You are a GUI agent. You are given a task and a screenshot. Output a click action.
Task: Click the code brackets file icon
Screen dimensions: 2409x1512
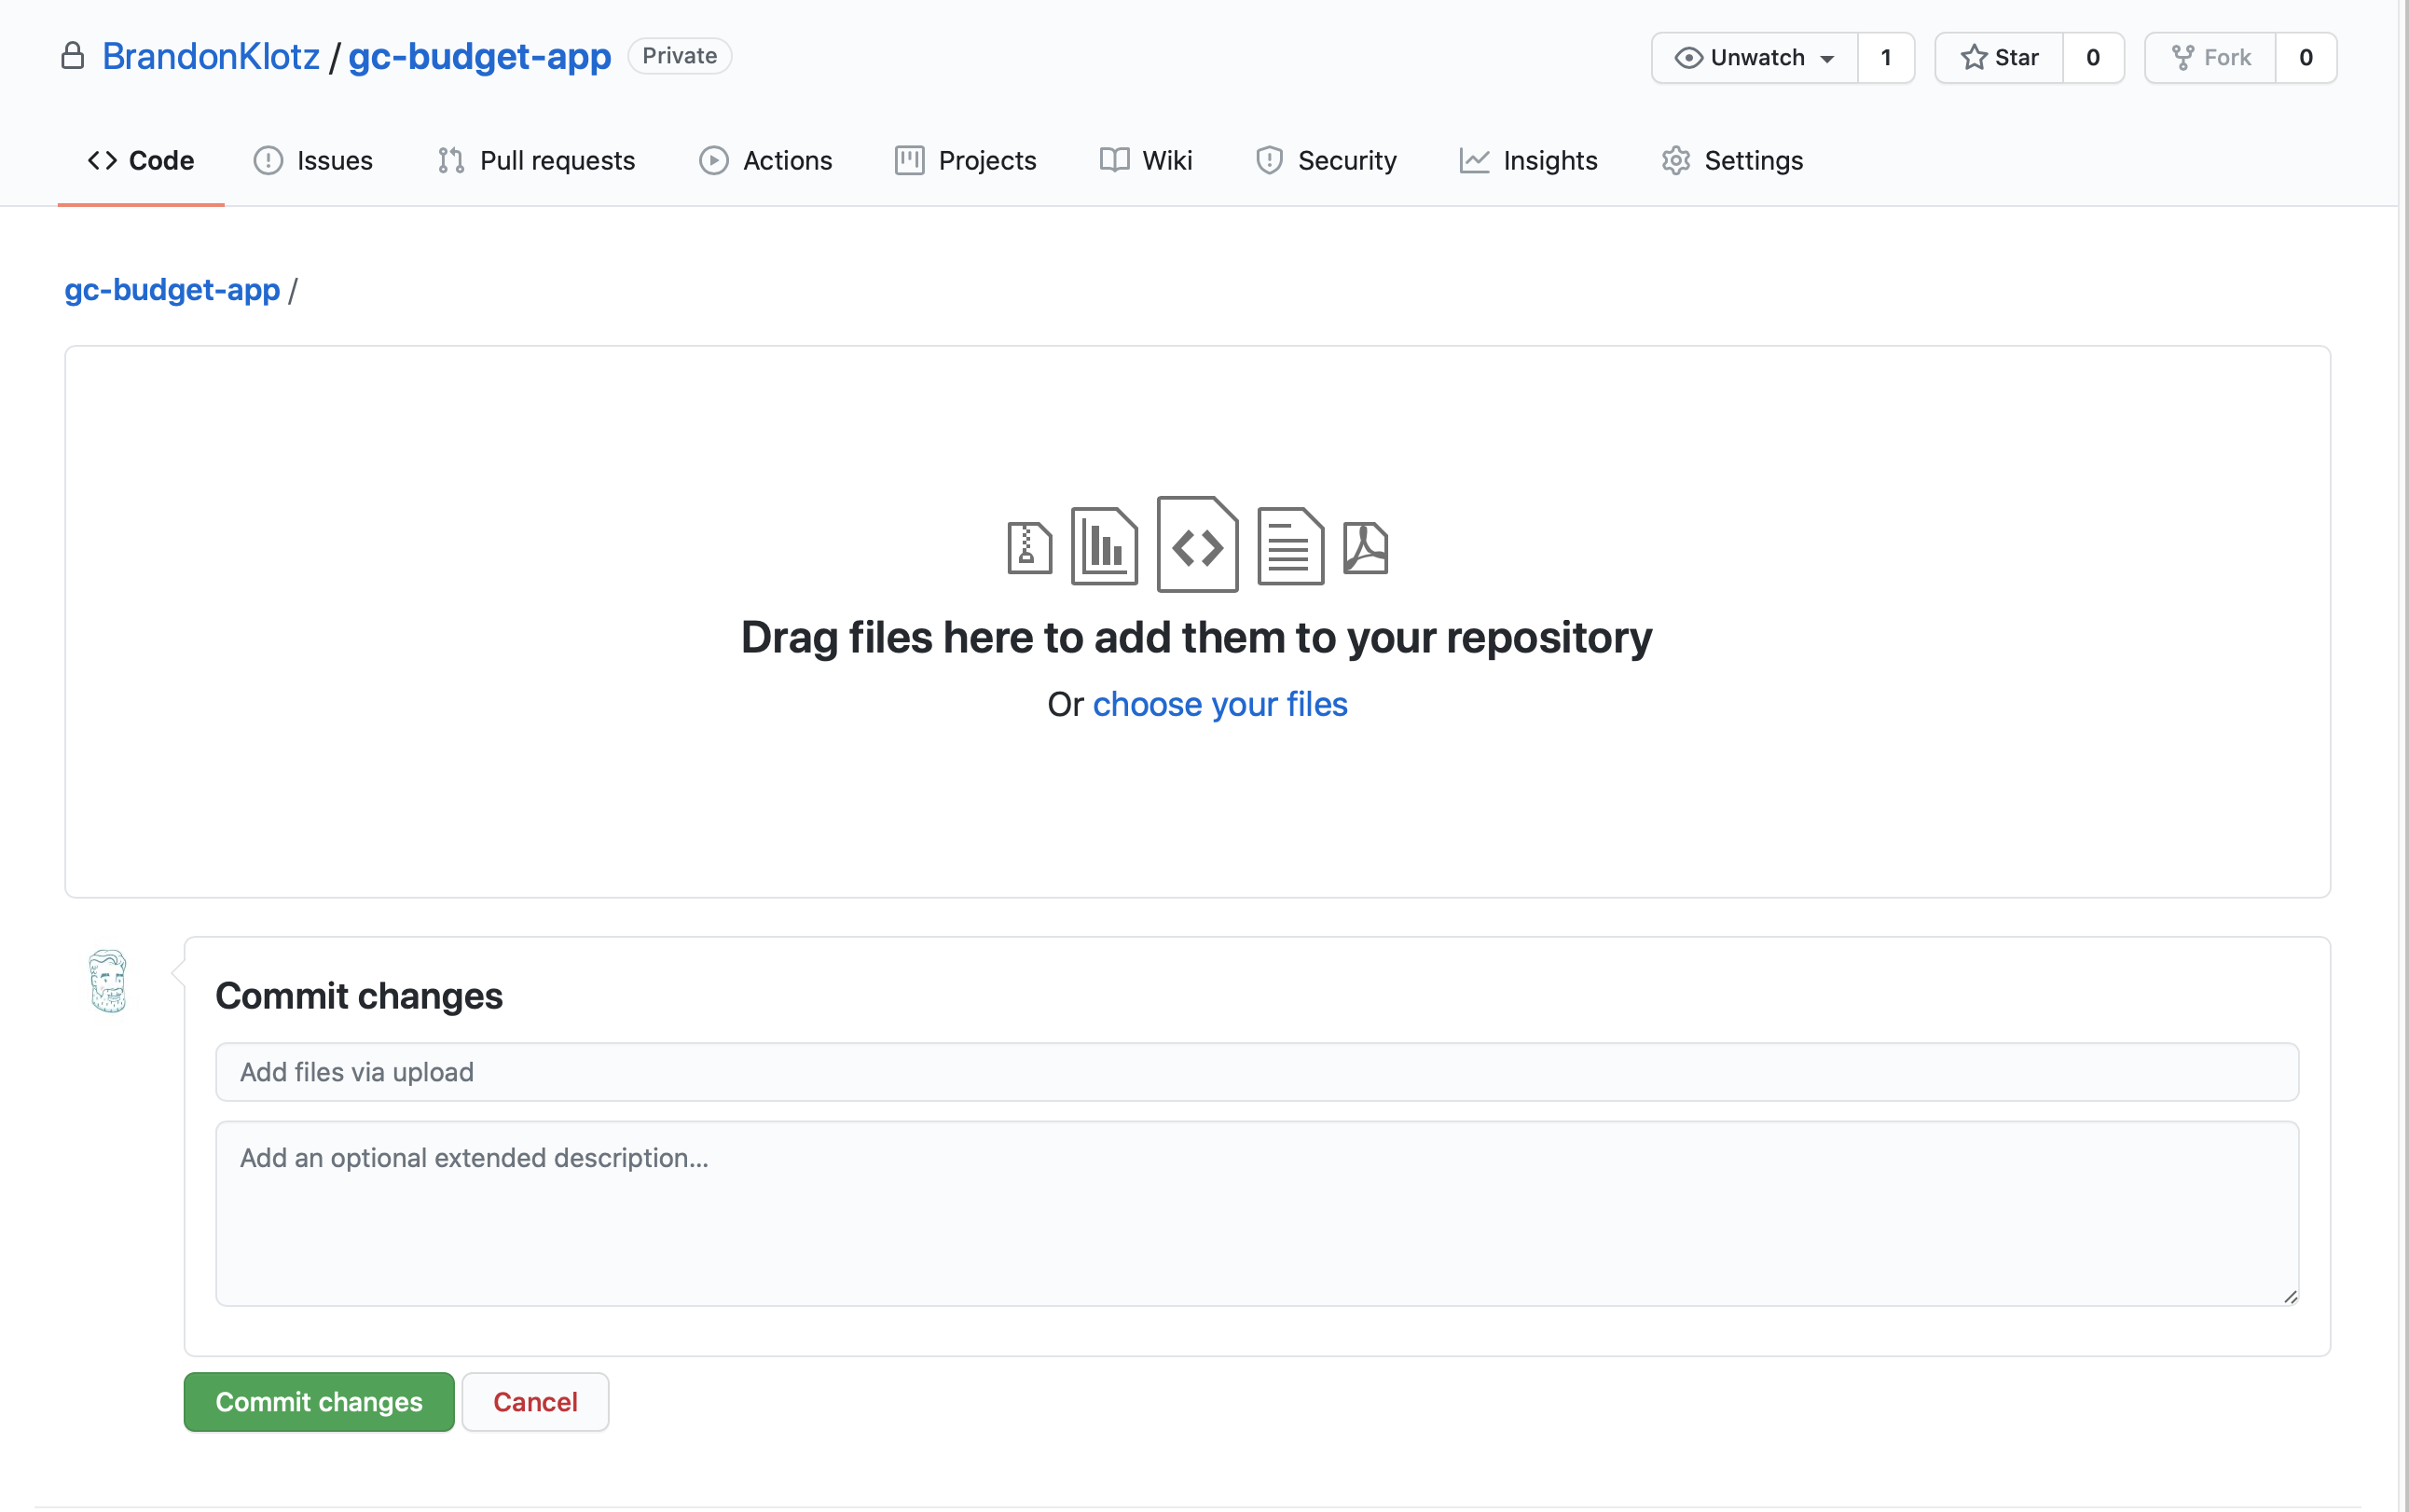pos(1197,545)
